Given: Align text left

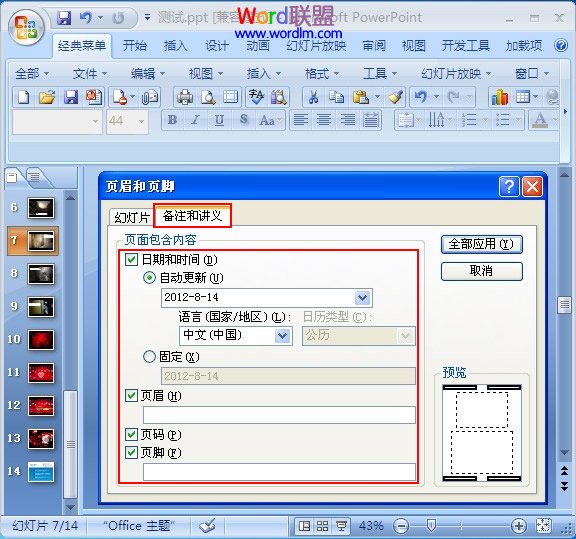Looking at the screenshot, I should 300,120.
